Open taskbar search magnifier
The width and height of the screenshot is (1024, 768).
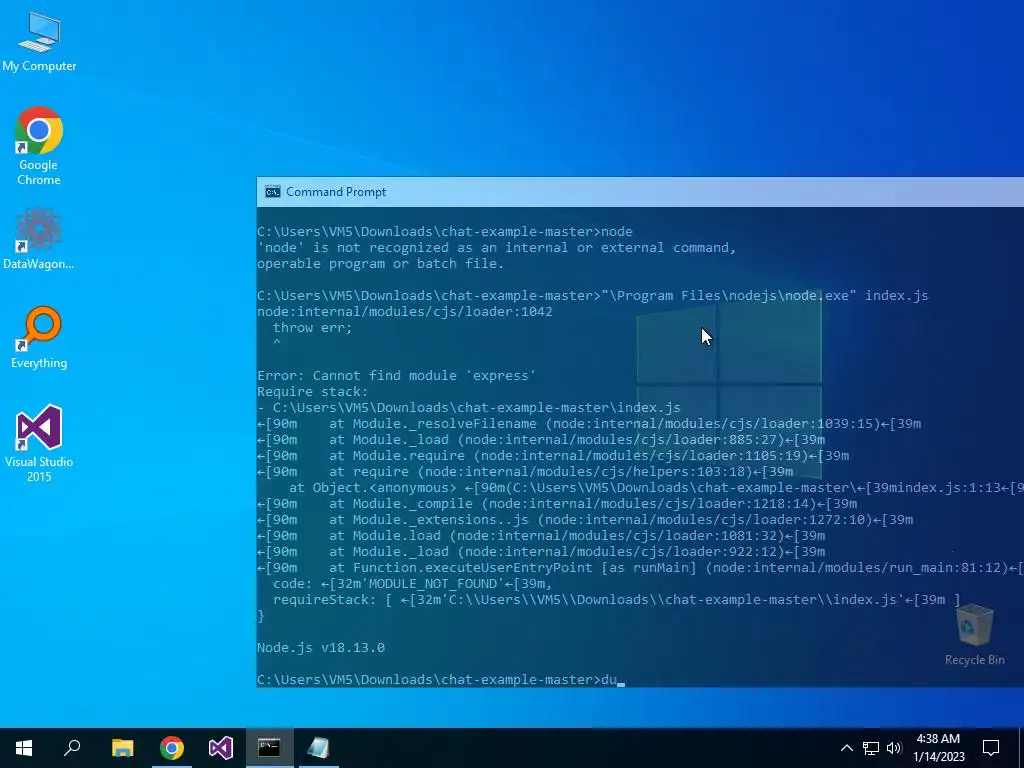pyautogui.click(x=72, y=748)
